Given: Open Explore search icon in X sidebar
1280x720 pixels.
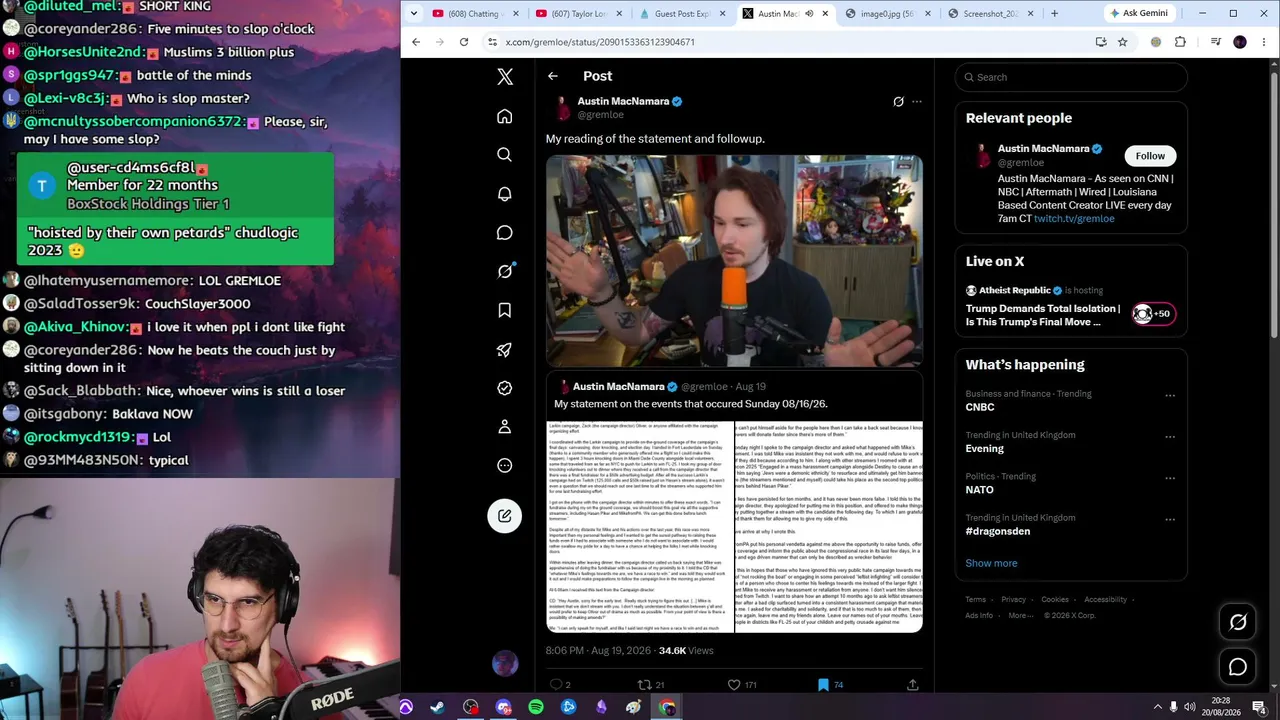Looking at the screenshot, I should tap(505, 155).
